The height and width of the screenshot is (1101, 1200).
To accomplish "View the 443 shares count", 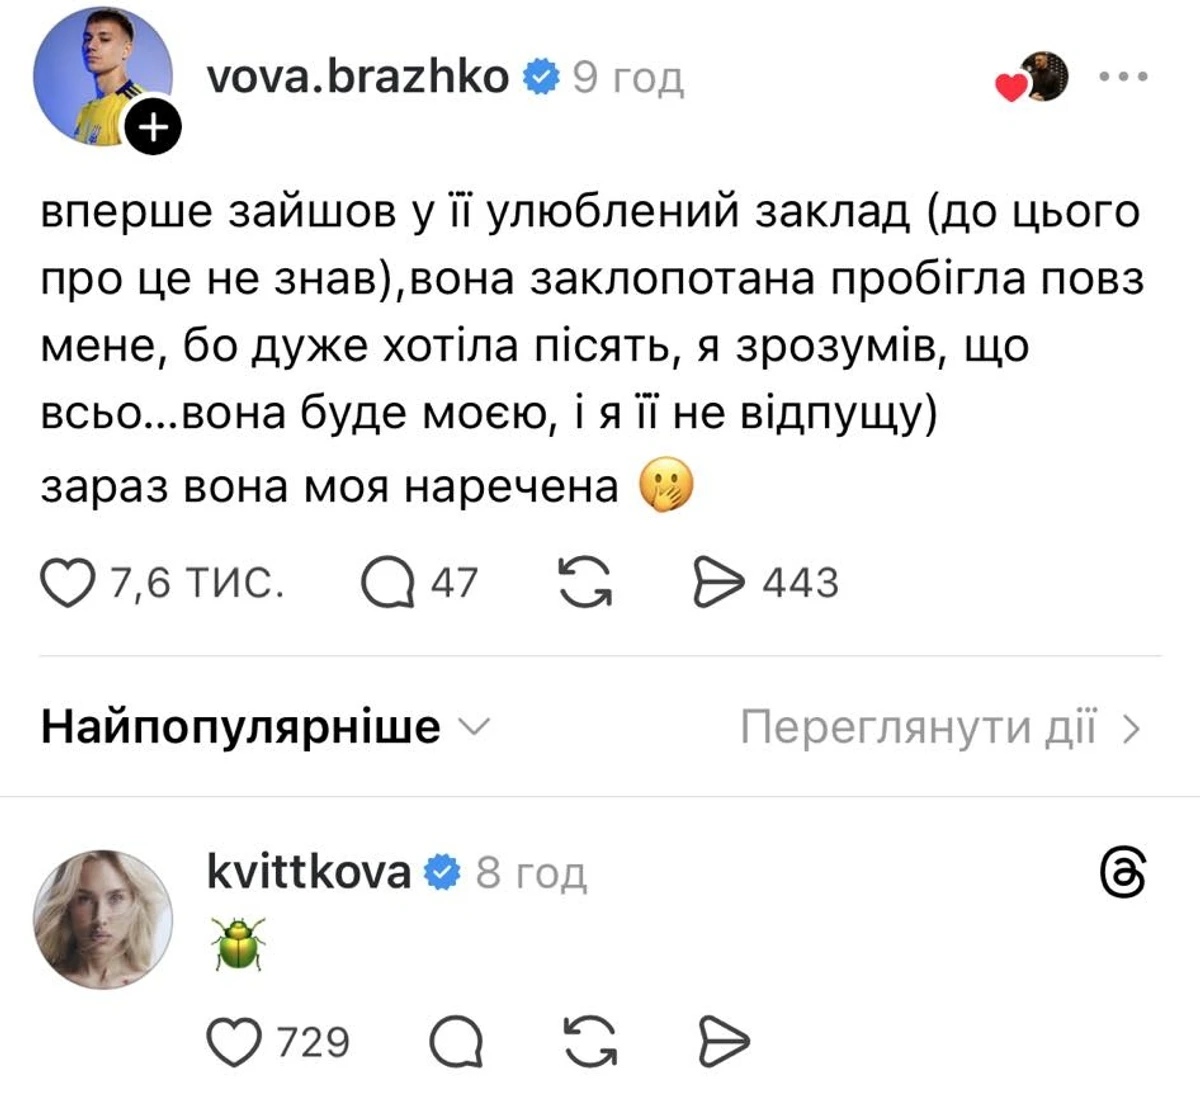I will pos(801,580).
